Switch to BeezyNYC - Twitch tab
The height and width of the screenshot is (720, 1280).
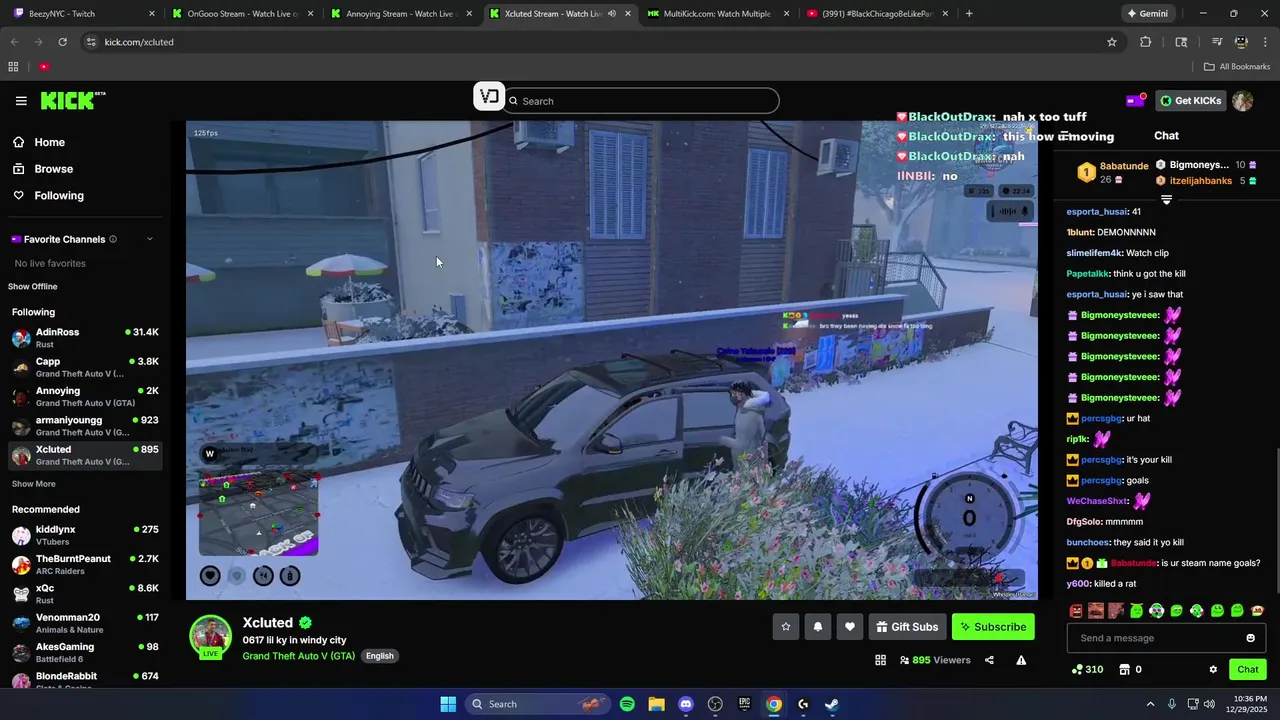pos(84,14)
